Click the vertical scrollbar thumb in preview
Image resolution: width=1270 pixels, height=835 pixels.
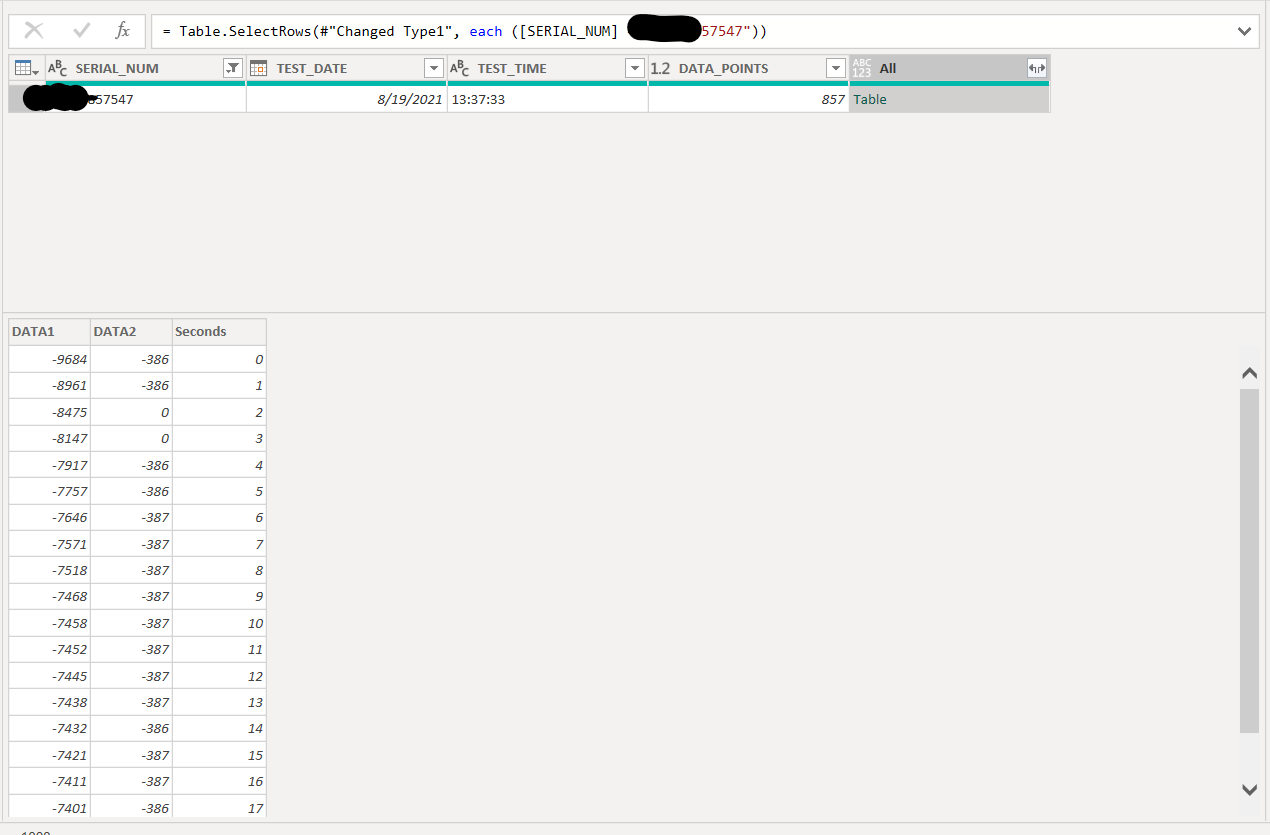click(x=1249, y=561)
